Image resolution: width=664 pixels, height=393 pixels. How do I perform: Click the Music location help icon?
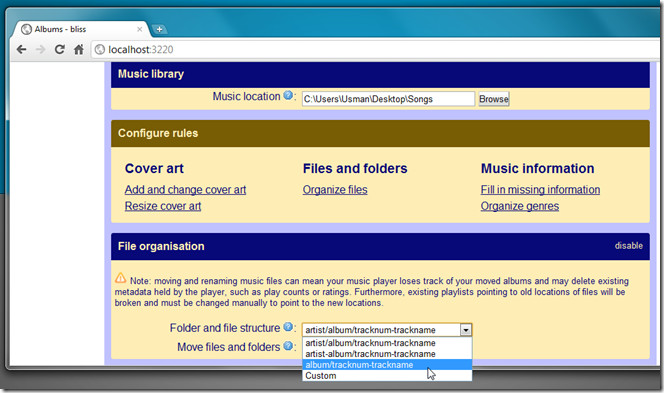pyautogui.click(x=288, y=95)
